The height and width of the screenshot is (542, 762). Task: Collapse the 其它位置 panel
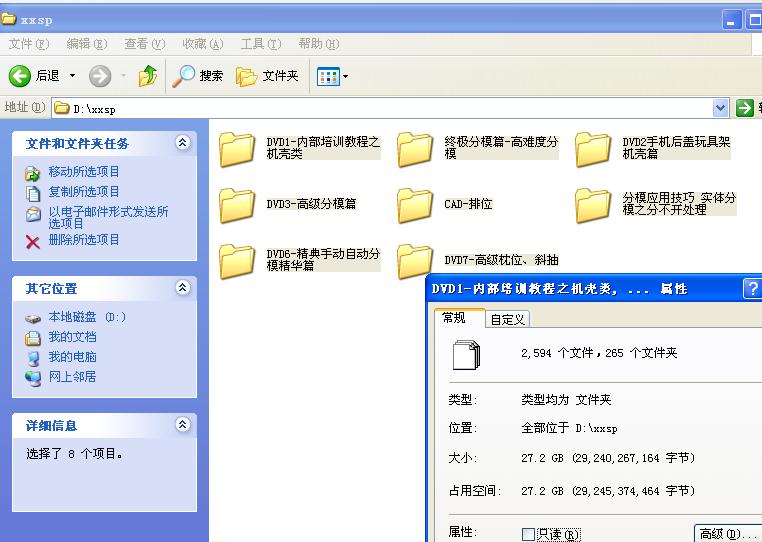[183, 288]
